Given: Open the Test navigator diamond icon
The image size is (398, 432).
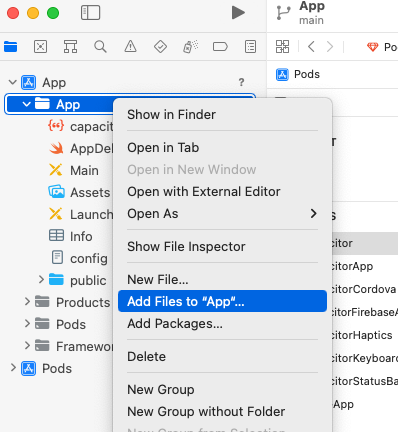Looking at the screenshot, I should (160, 47).
